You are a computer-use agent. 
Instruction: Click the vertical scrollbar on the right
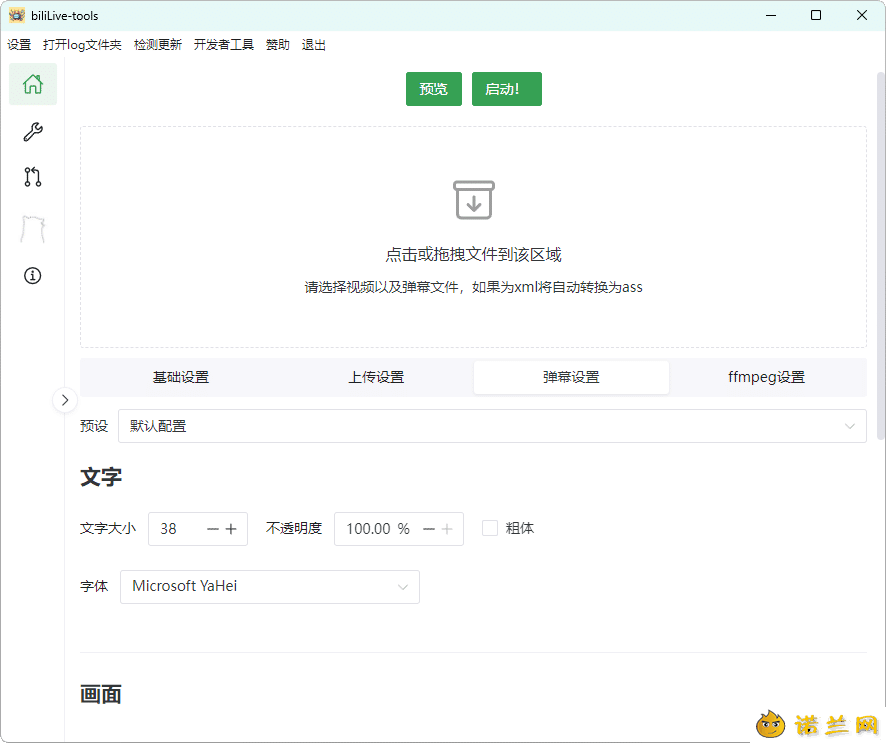[x=880, y=256]
